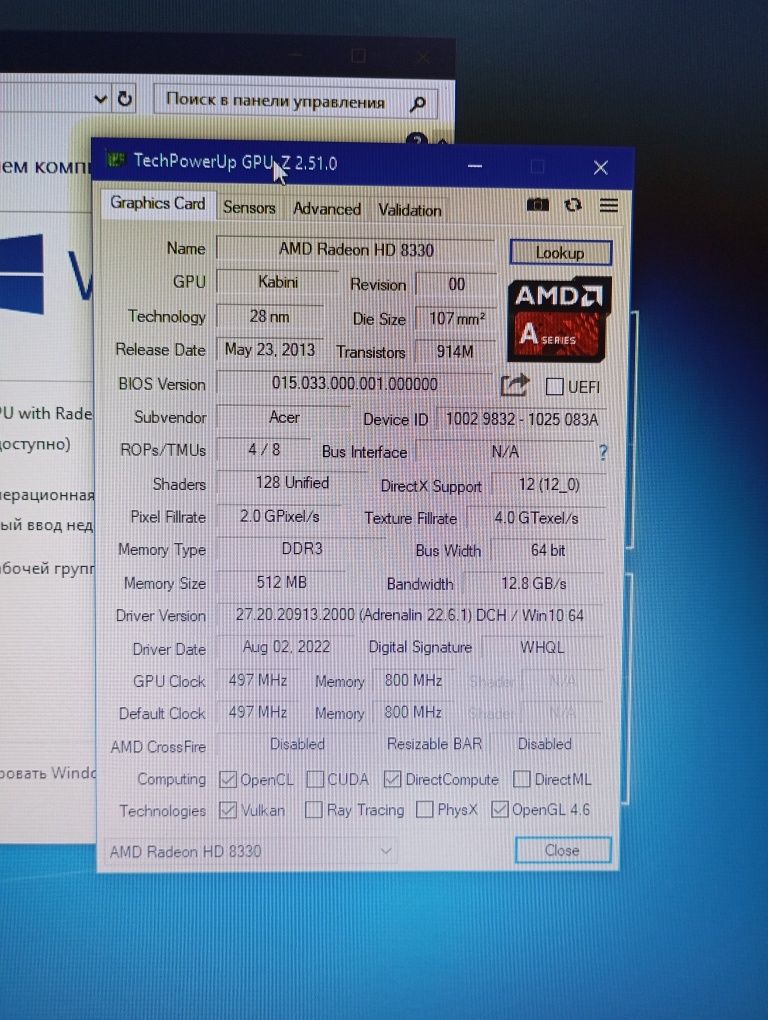Screen dimensions: 768x1020
Task: Click the AMD A-Series logo
Action: tap(559, 319)
